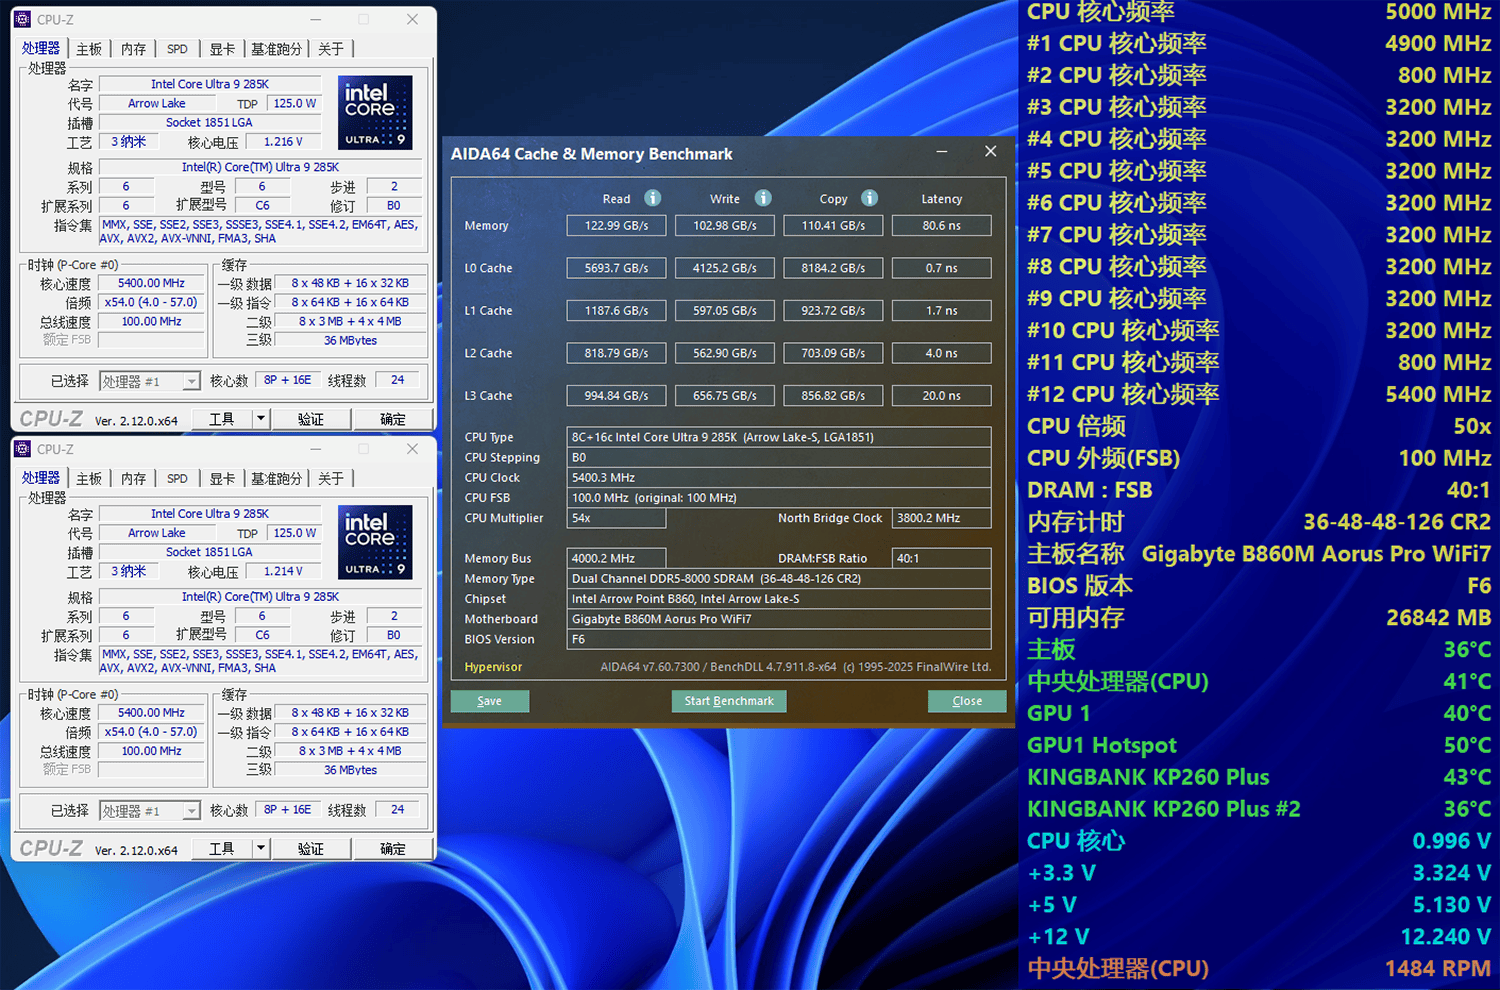Expand the 工具 arrow dropdown in lower CPU-Z
1500x990 pixels.
tap(261, 848)
